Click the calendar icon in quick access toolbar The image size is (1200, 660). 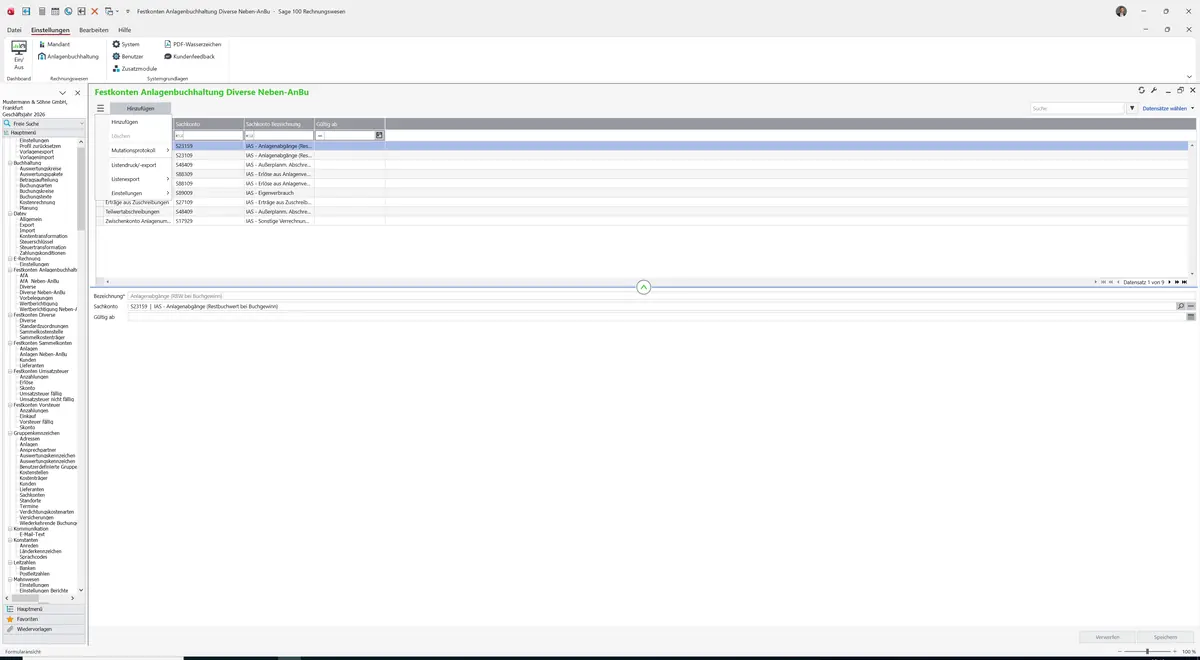pos(54,11)
